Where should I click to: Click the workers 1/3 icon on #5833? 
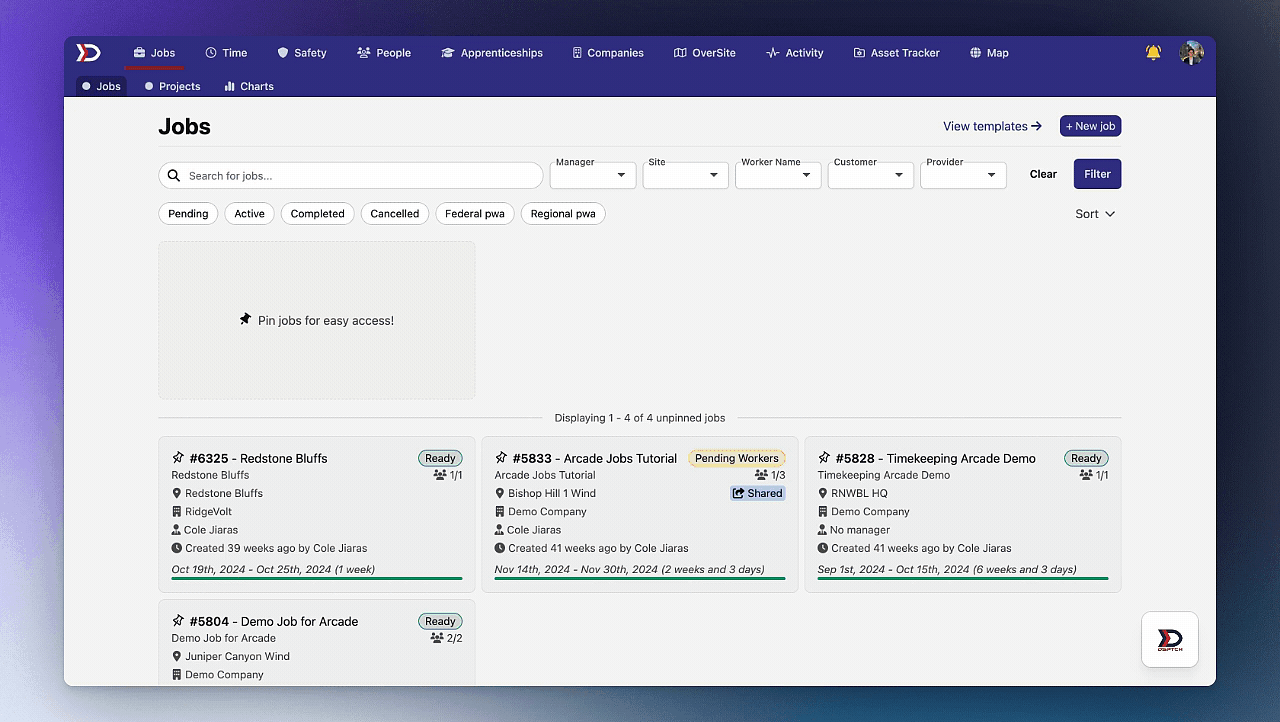[x=762, y=476]
